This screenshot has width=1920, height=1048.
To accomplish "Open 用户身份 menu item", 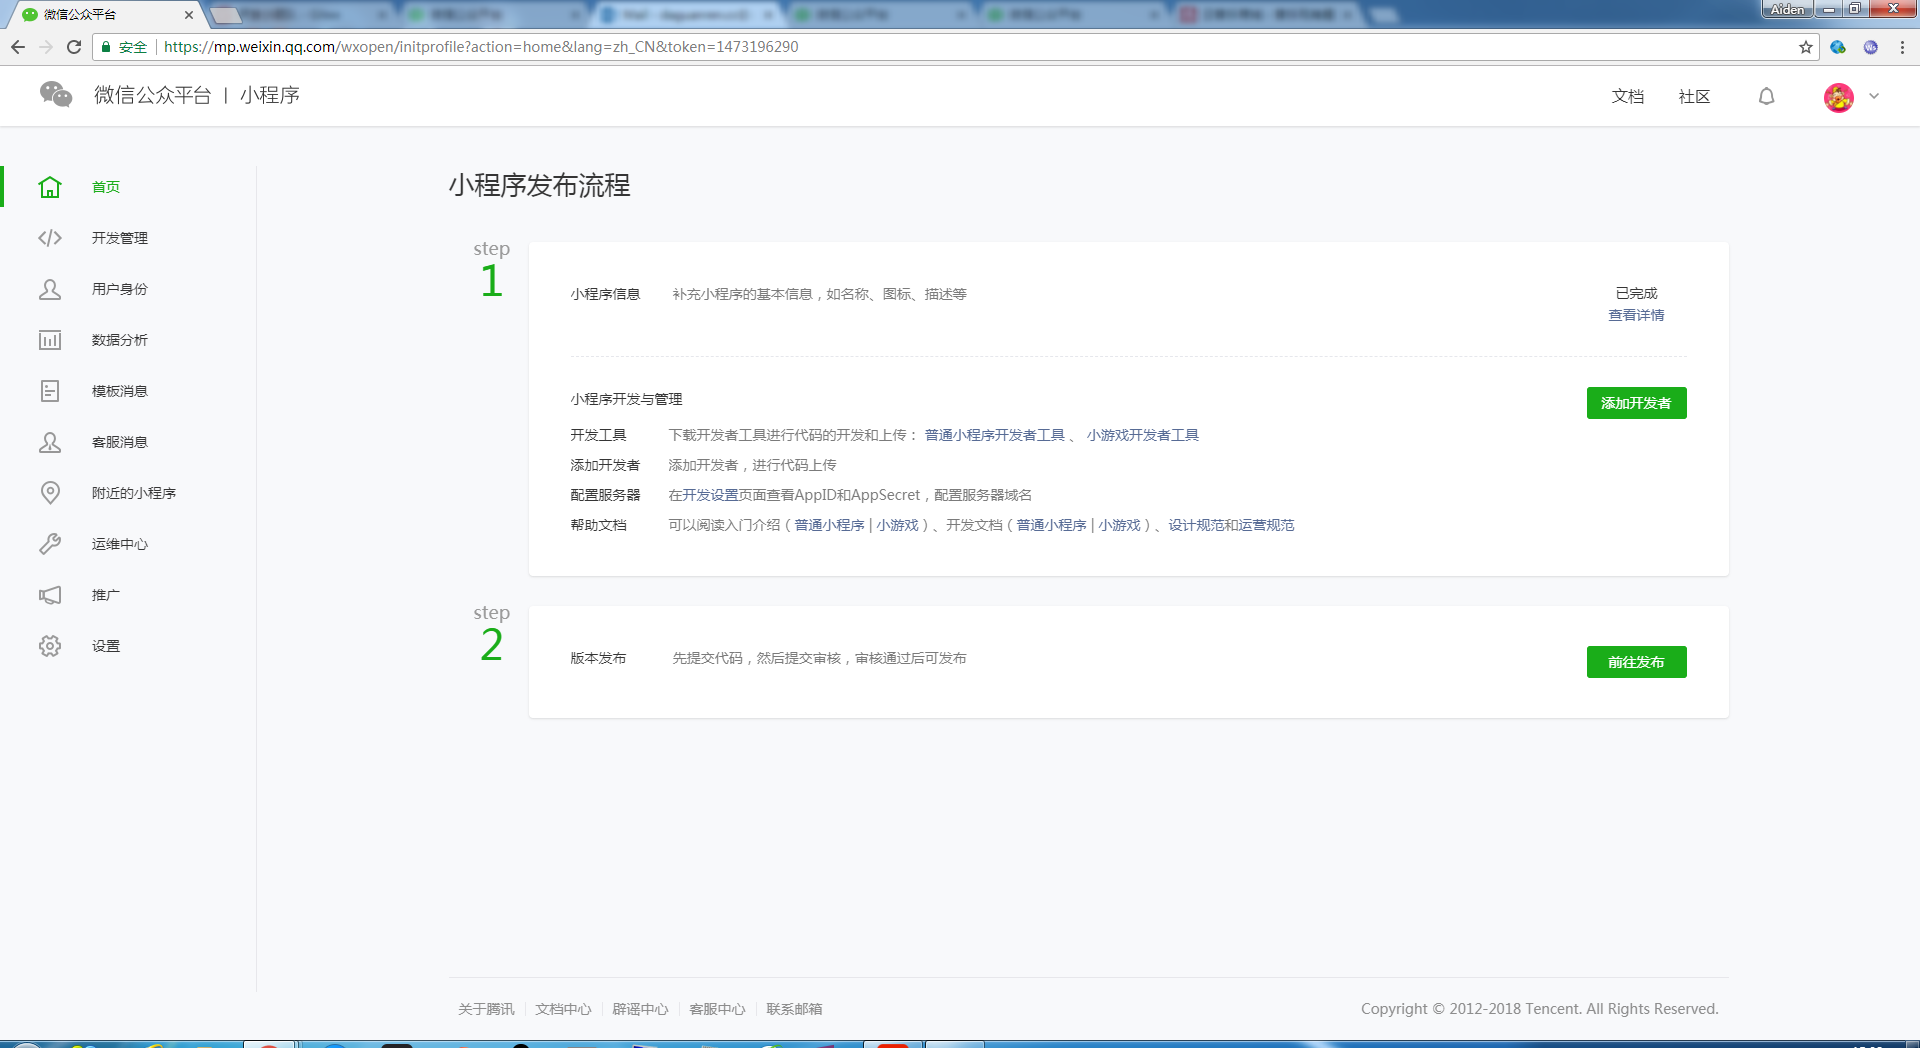I will (120, 289).
